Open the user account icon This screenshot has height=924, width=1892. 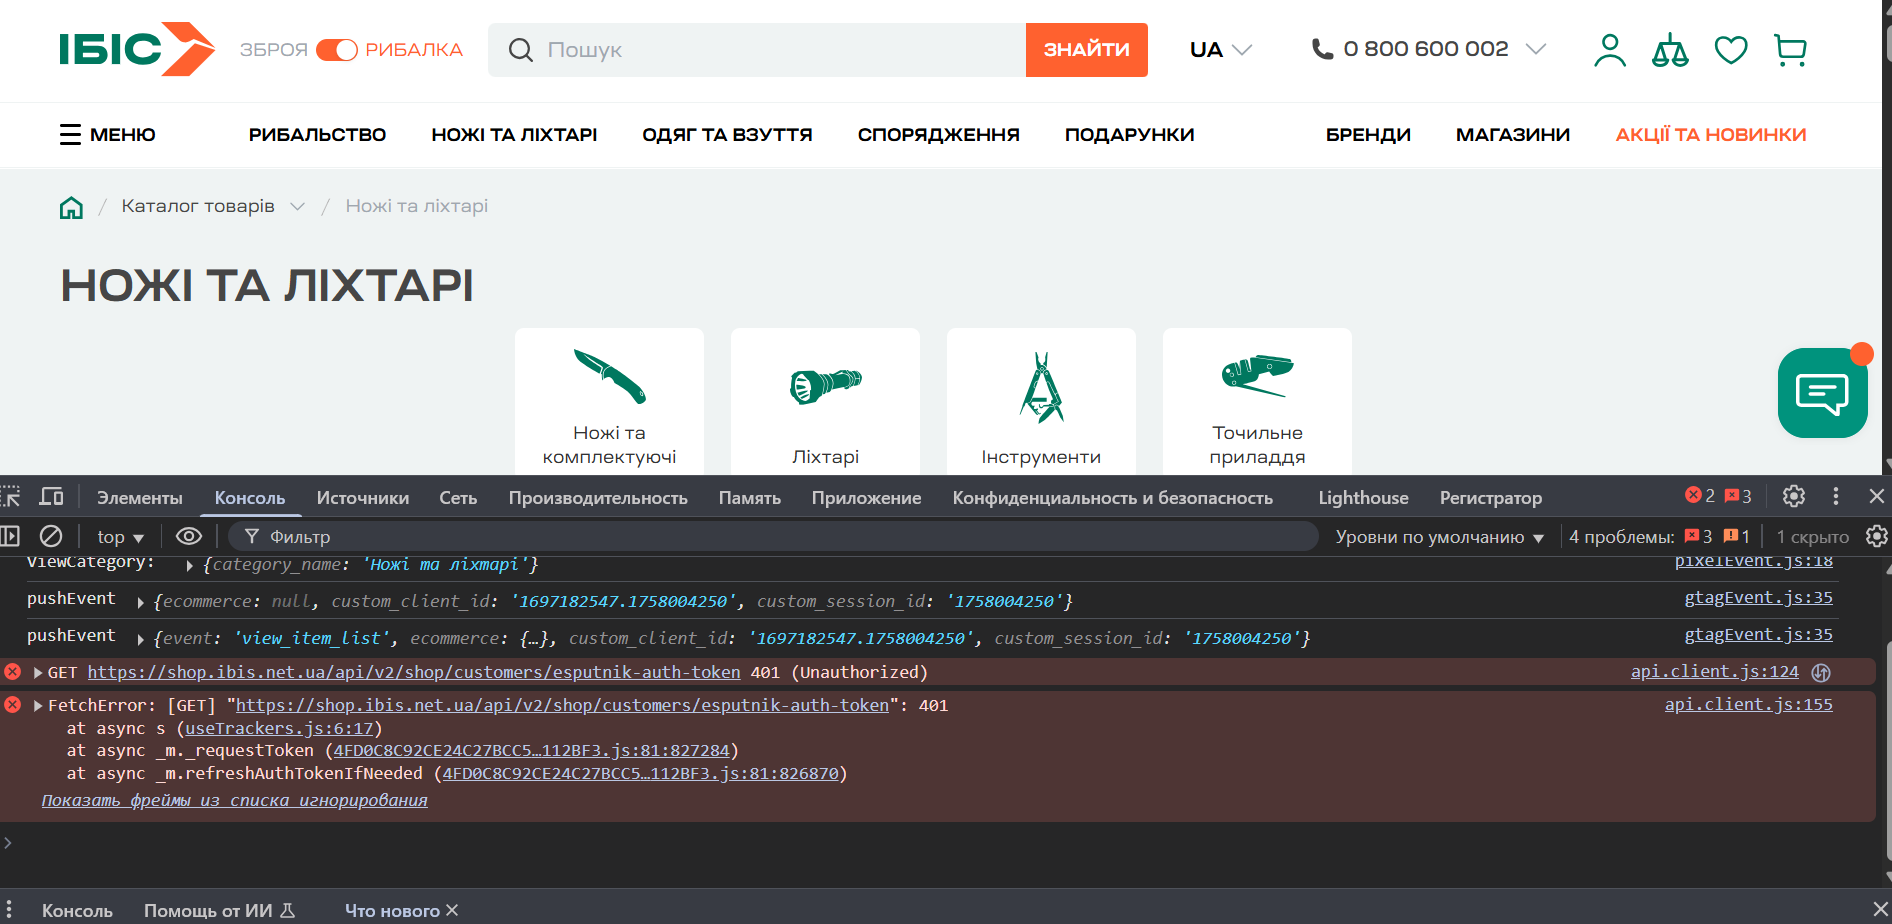point(1609,50)
